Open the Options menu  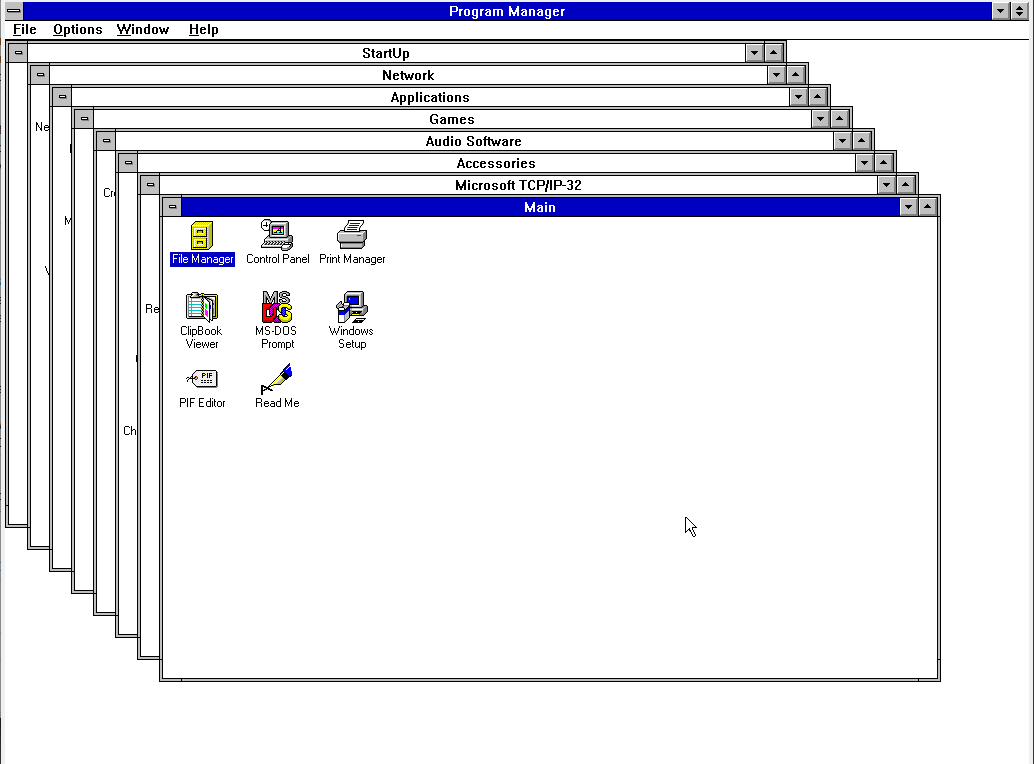tap(78, 30)
